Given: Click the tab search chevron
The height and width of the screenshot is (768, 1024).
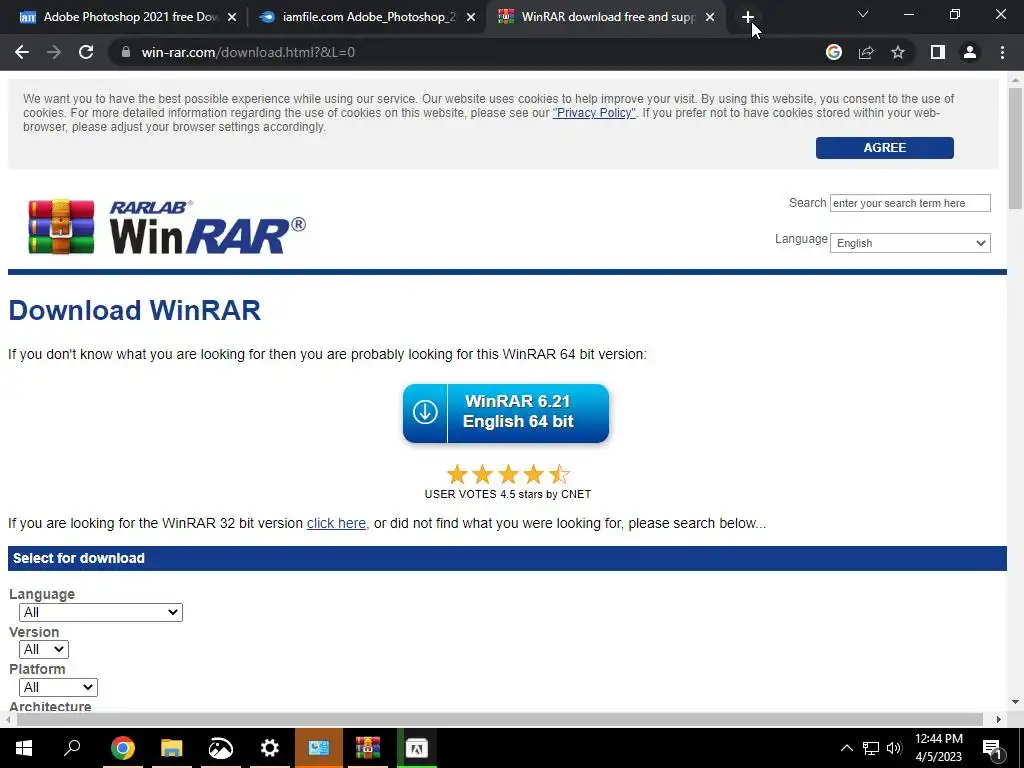Looking at the screenshot, I should 863,14.
